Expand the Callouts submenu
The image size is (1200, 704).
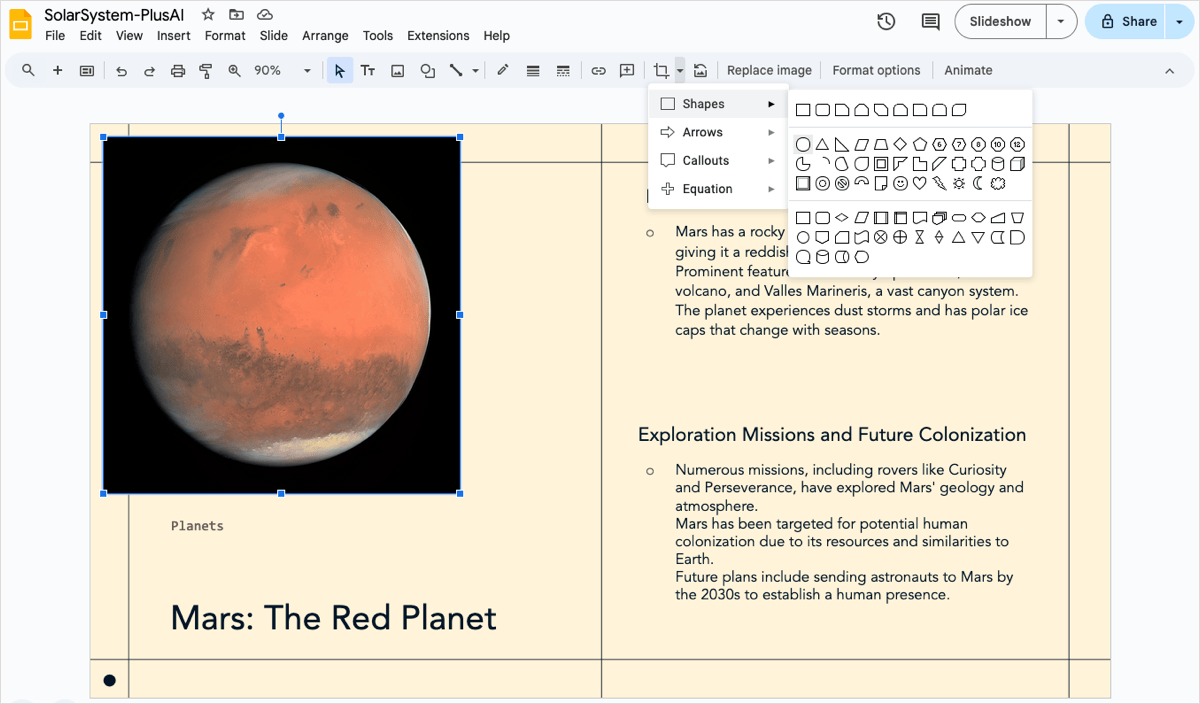(x=718, y=160)
